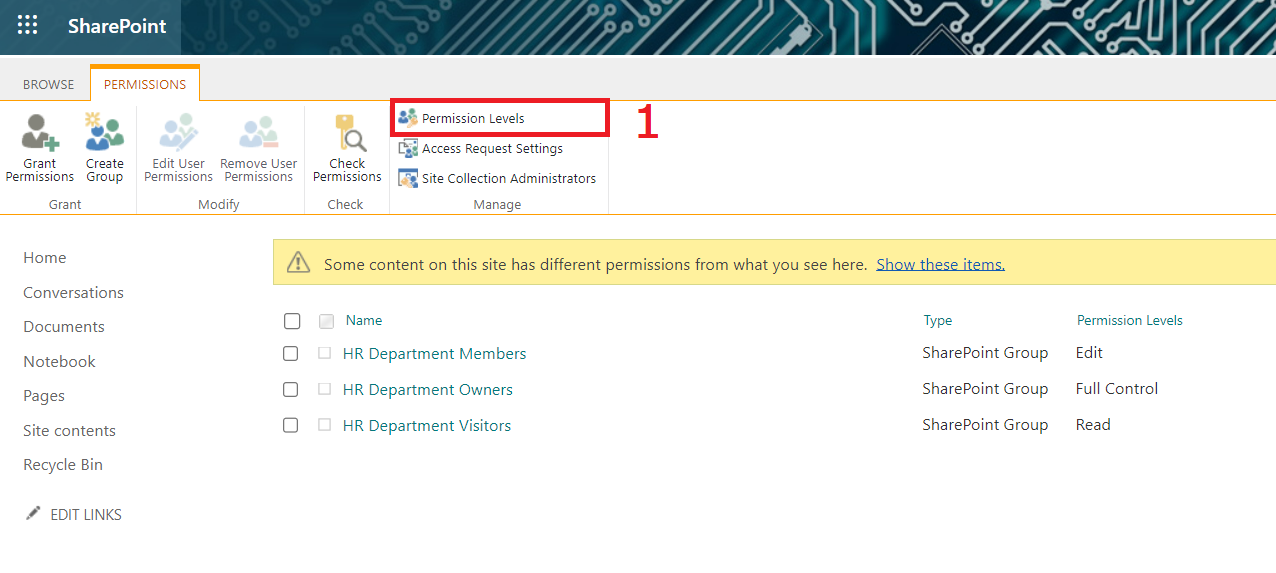1276x573 pixels.
Task: Open the HR Department Owners group link
Action: click(x=427, y=390)
